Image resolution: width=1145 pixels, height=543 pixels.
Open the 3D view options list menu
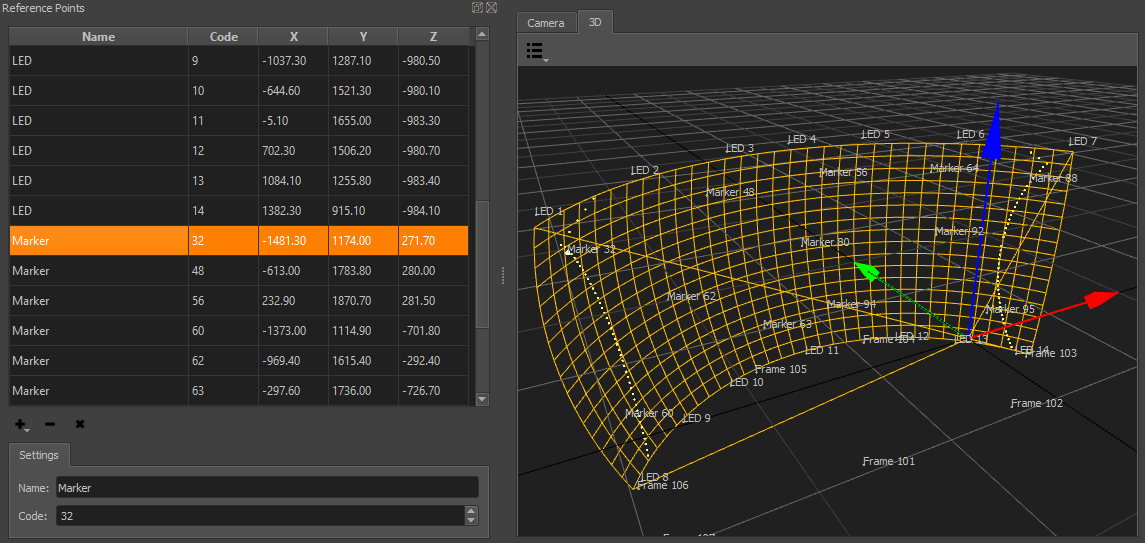(x=536, y=51)
